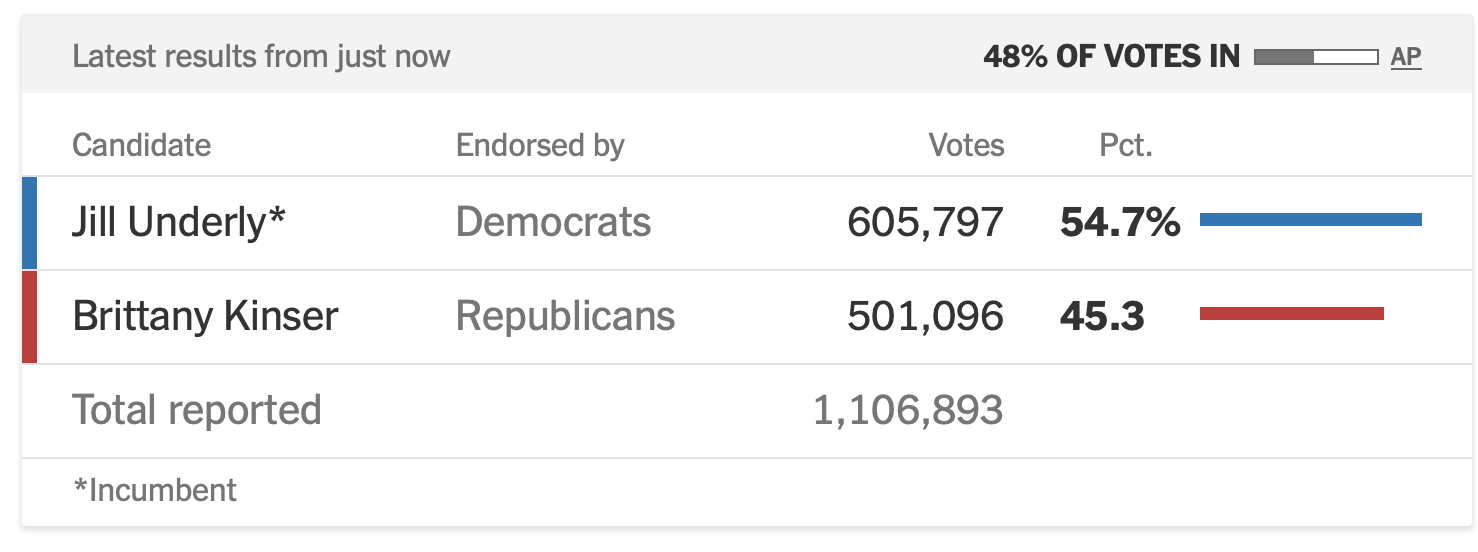Viewport: 1478px width, 552px height.
Task: Select the red Republican color marker
Action: click(29, 317)
